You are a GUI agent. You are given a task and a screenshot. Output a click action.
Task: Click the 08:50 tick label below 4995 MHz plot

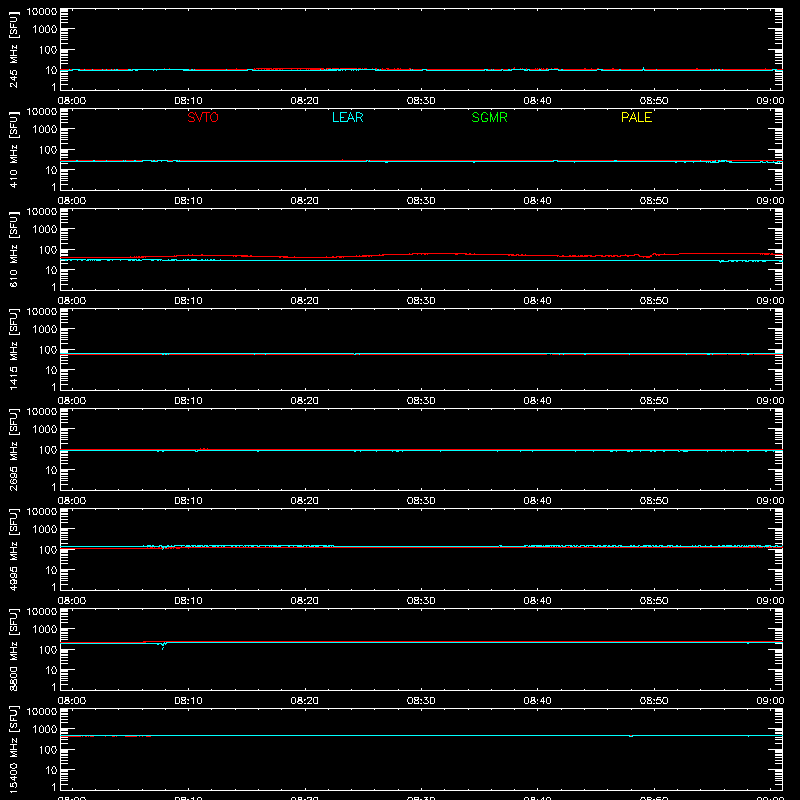pos(654,601)
